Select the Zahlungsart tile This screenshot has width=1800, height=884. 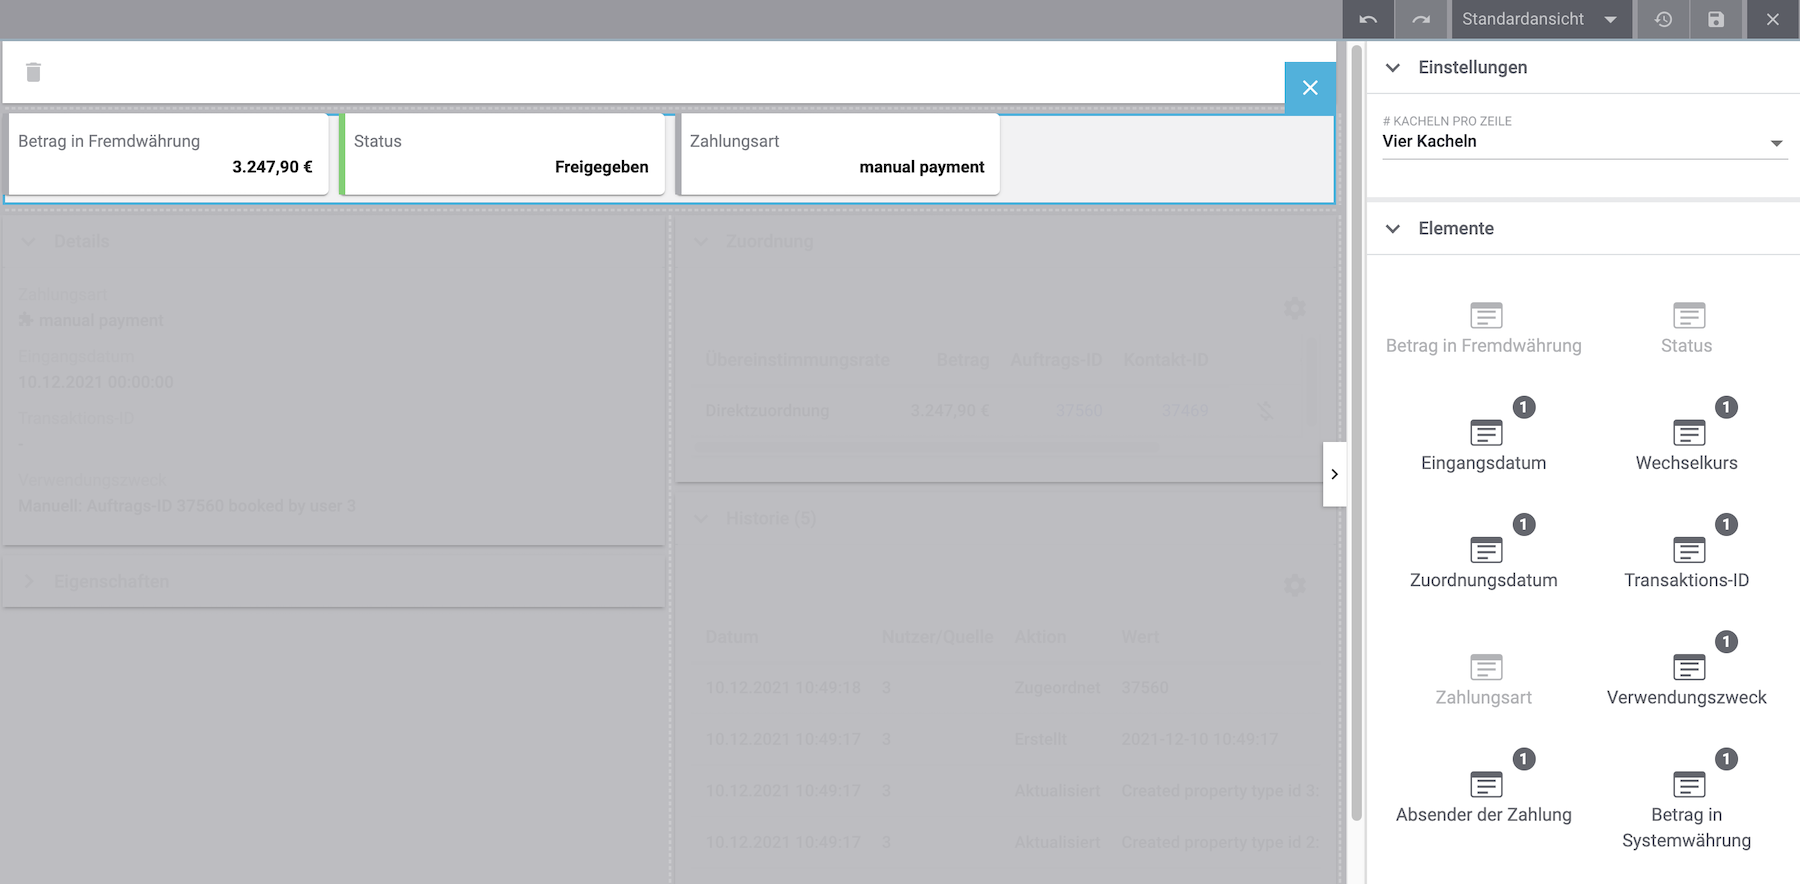pos(838,154)
